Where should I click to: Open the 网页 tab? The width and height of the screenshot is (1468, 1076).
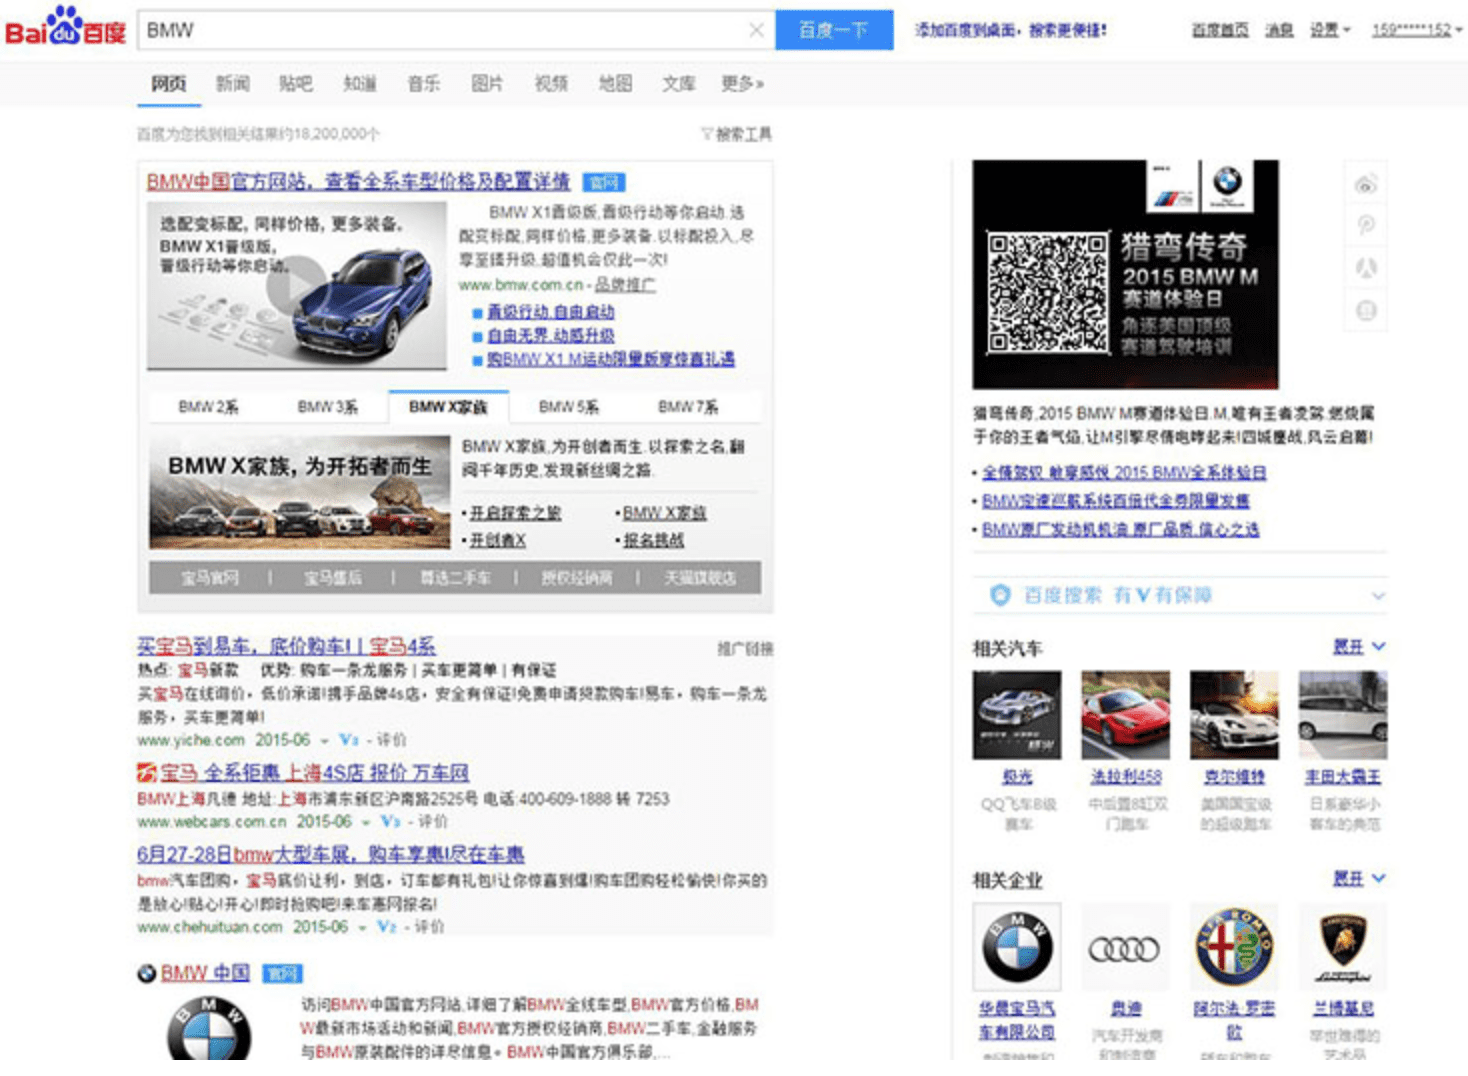pos(169,84)
